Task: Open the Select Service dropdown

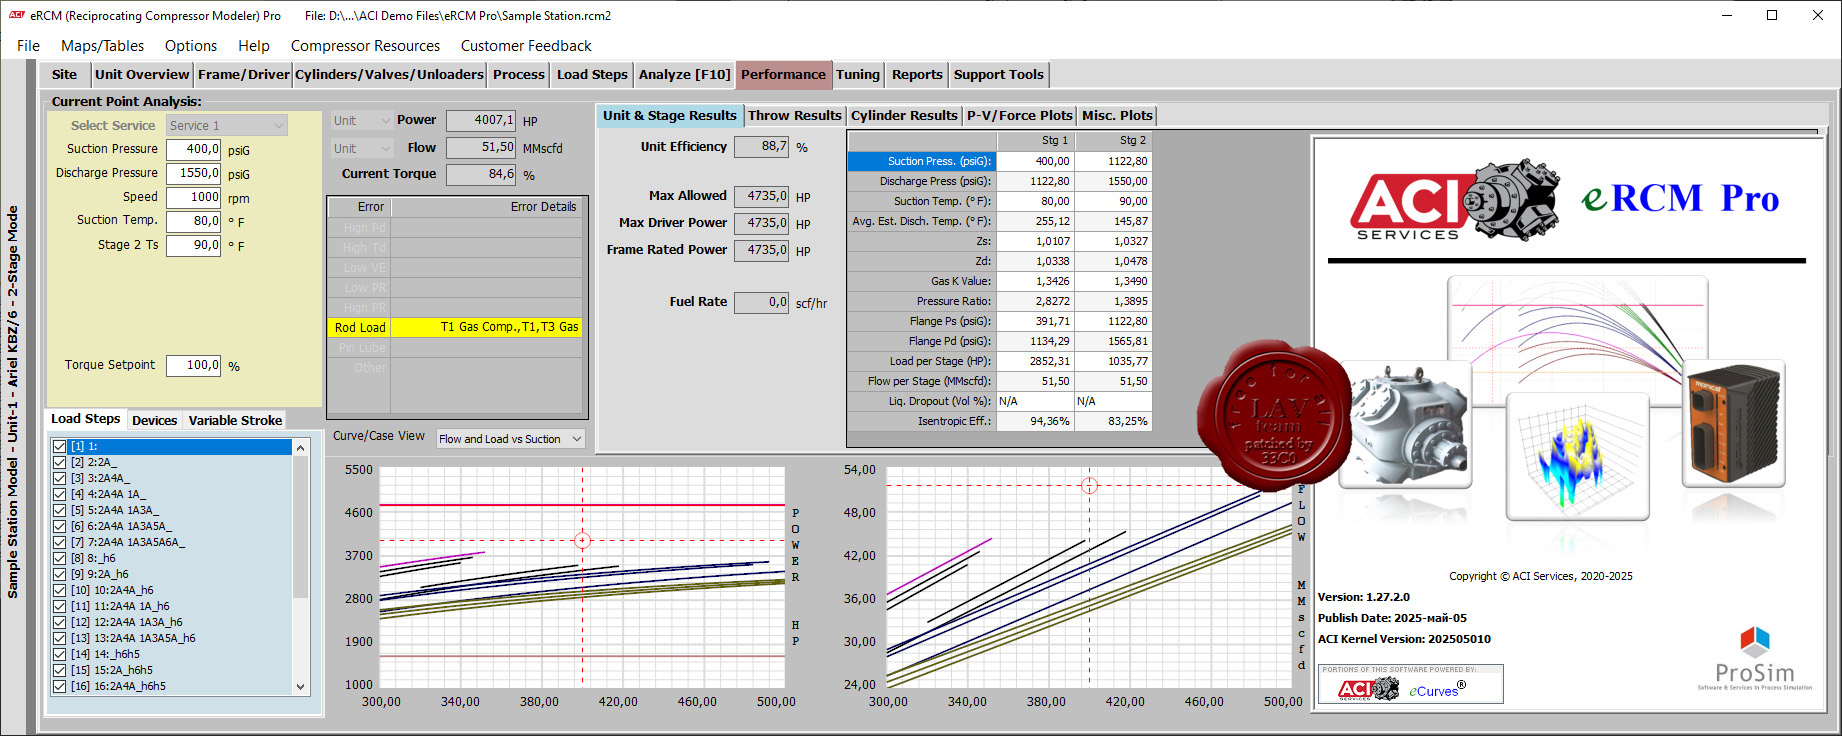Action: [x=227, y=125]
